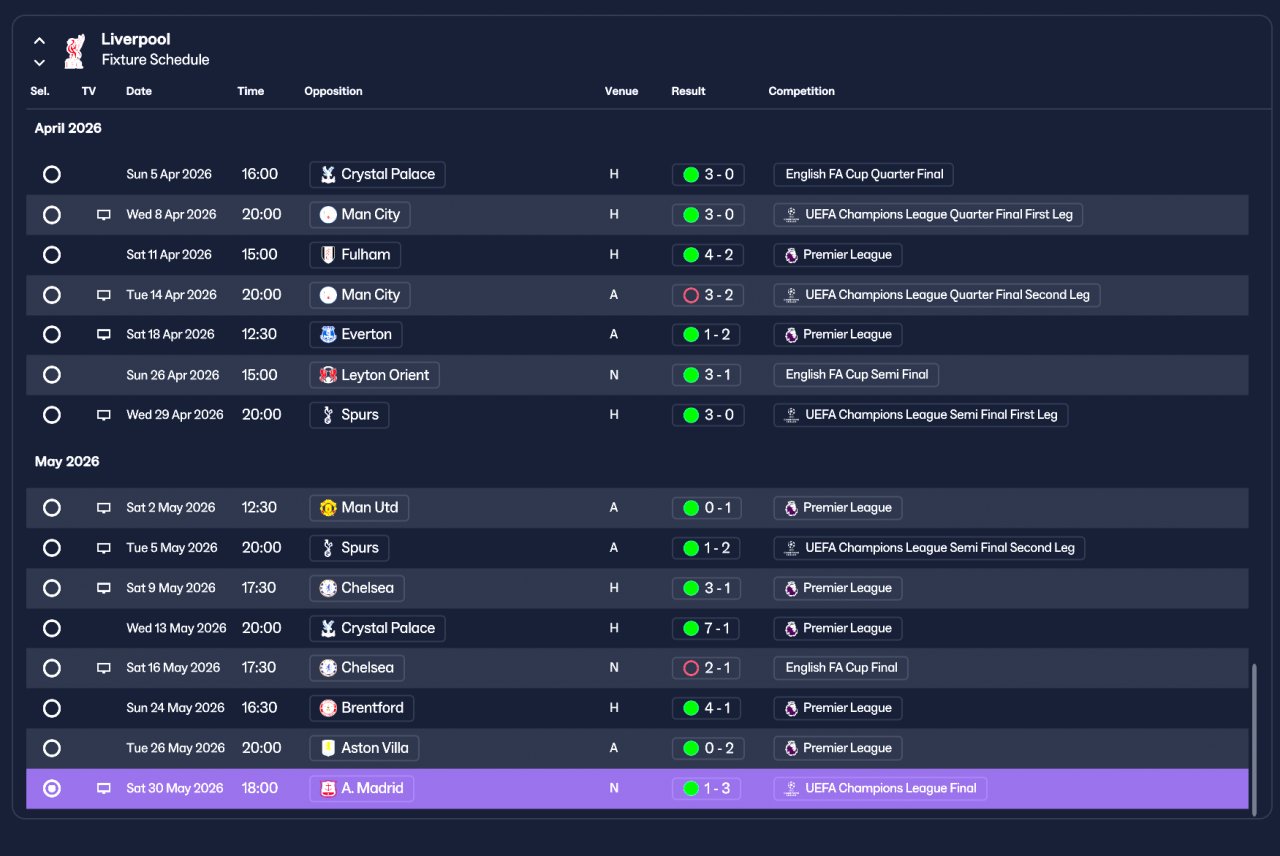This screenshot has width=1280, height=856.
Task: Open Man City opposition on 8 Apr
Action: (360, 215)
